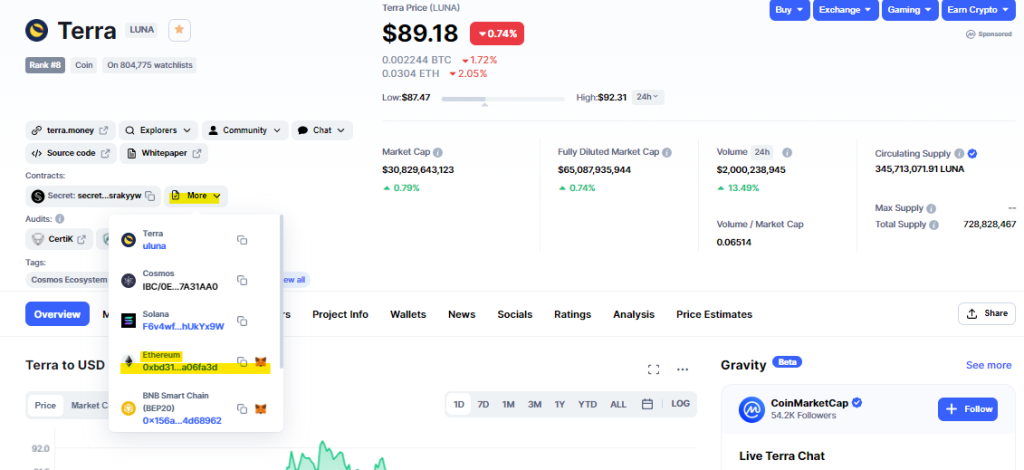Select 7D chart timeframe

pyautogui.click(x=483, y=404)
